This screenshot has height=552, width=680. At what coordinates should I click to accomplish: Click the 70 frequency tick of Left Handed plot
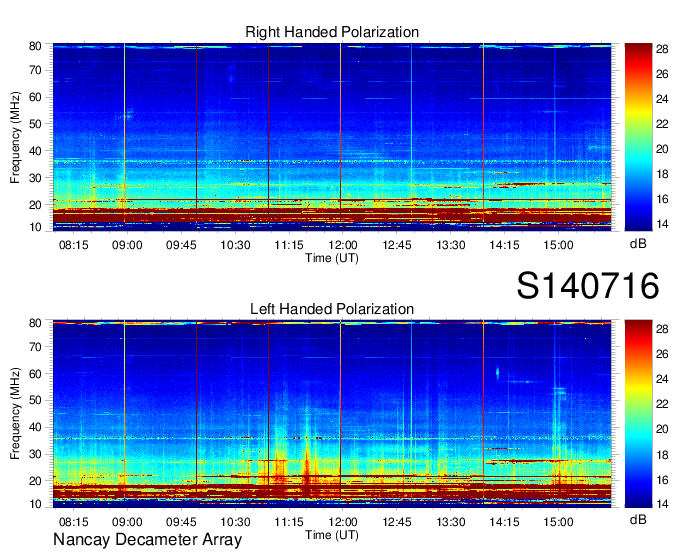[35, 347]
